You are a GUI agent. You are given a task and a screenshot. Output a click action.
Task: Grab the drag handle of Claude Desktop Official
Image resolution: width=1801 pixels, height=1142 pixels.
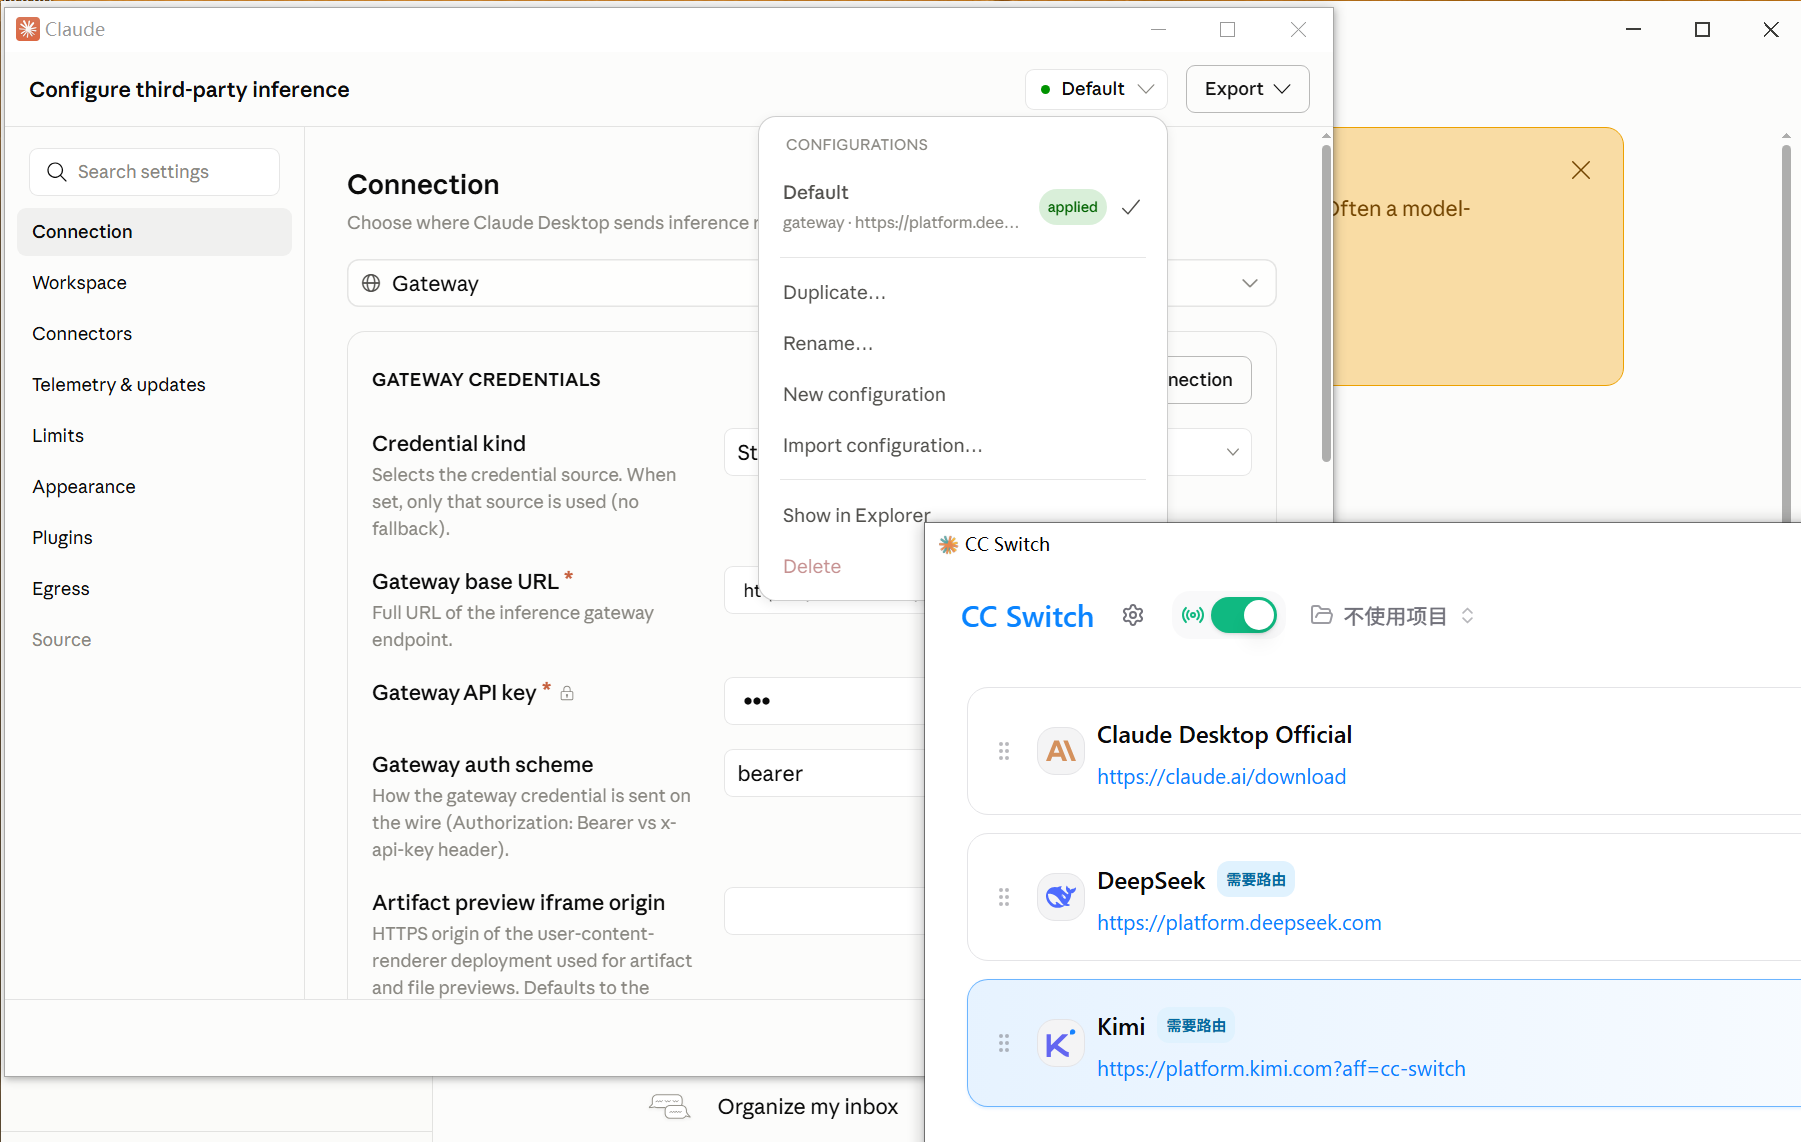[1004, 751]
